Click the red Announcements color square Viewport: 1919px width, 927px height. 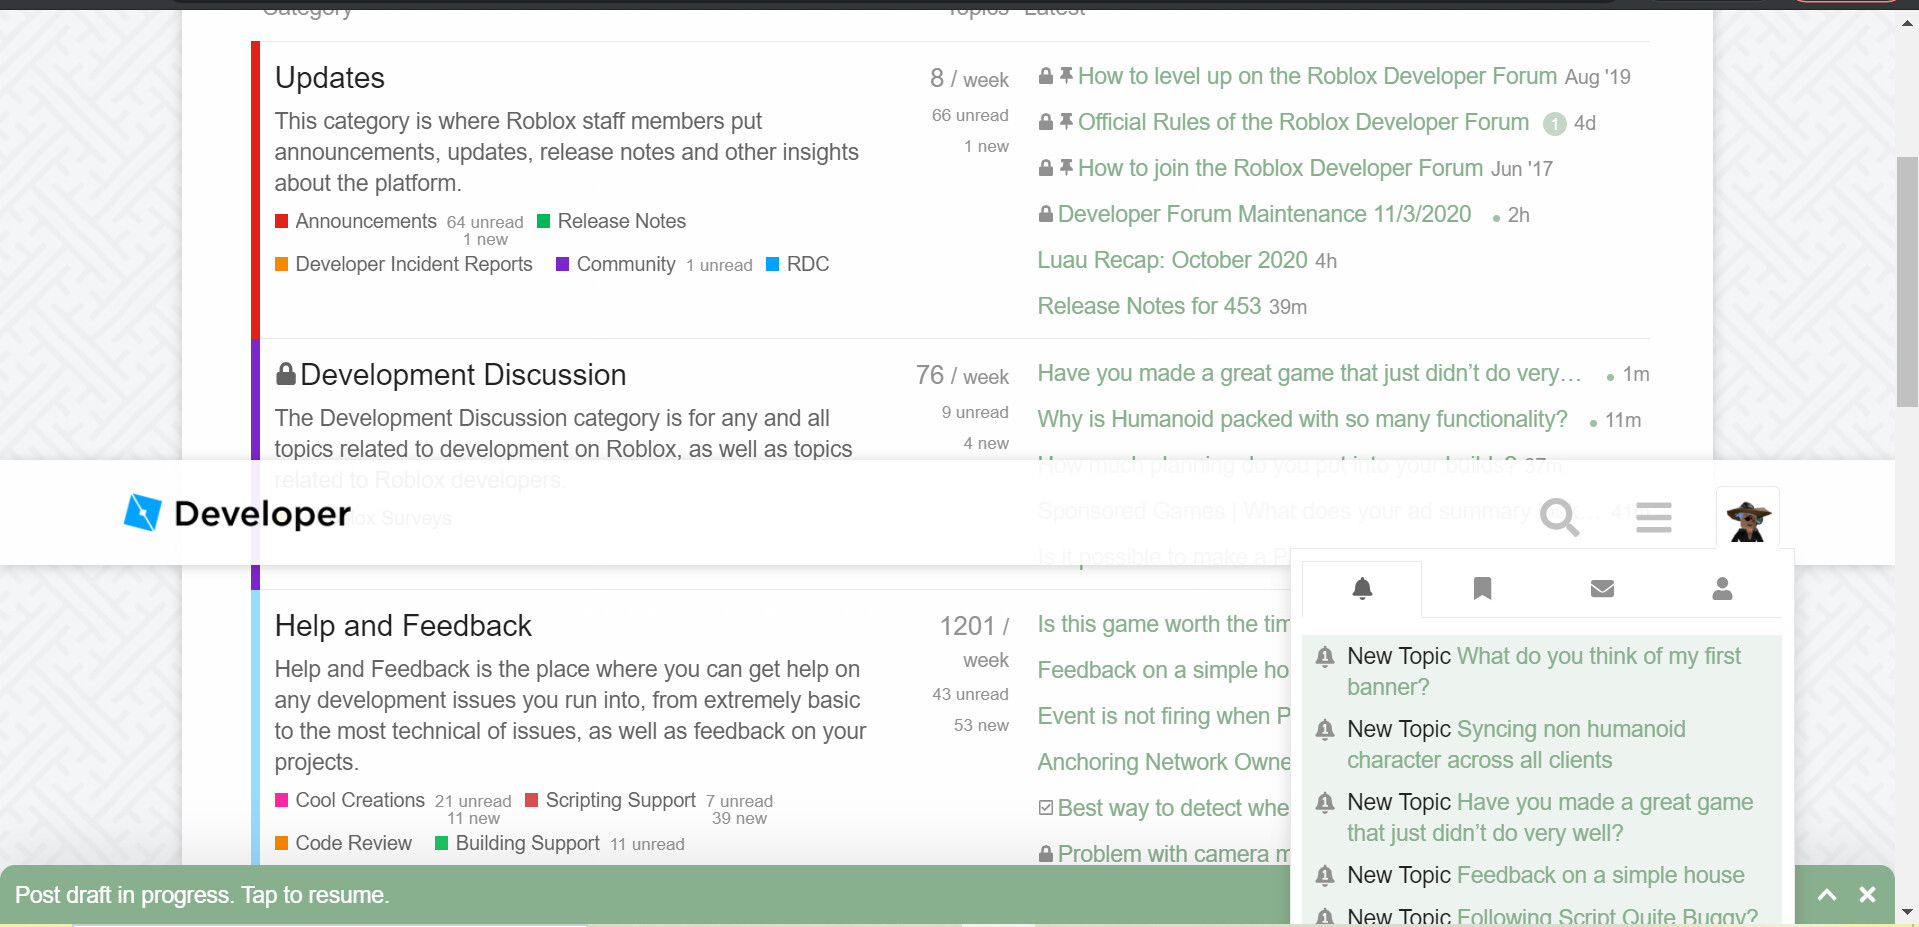(x=282, y=221)
